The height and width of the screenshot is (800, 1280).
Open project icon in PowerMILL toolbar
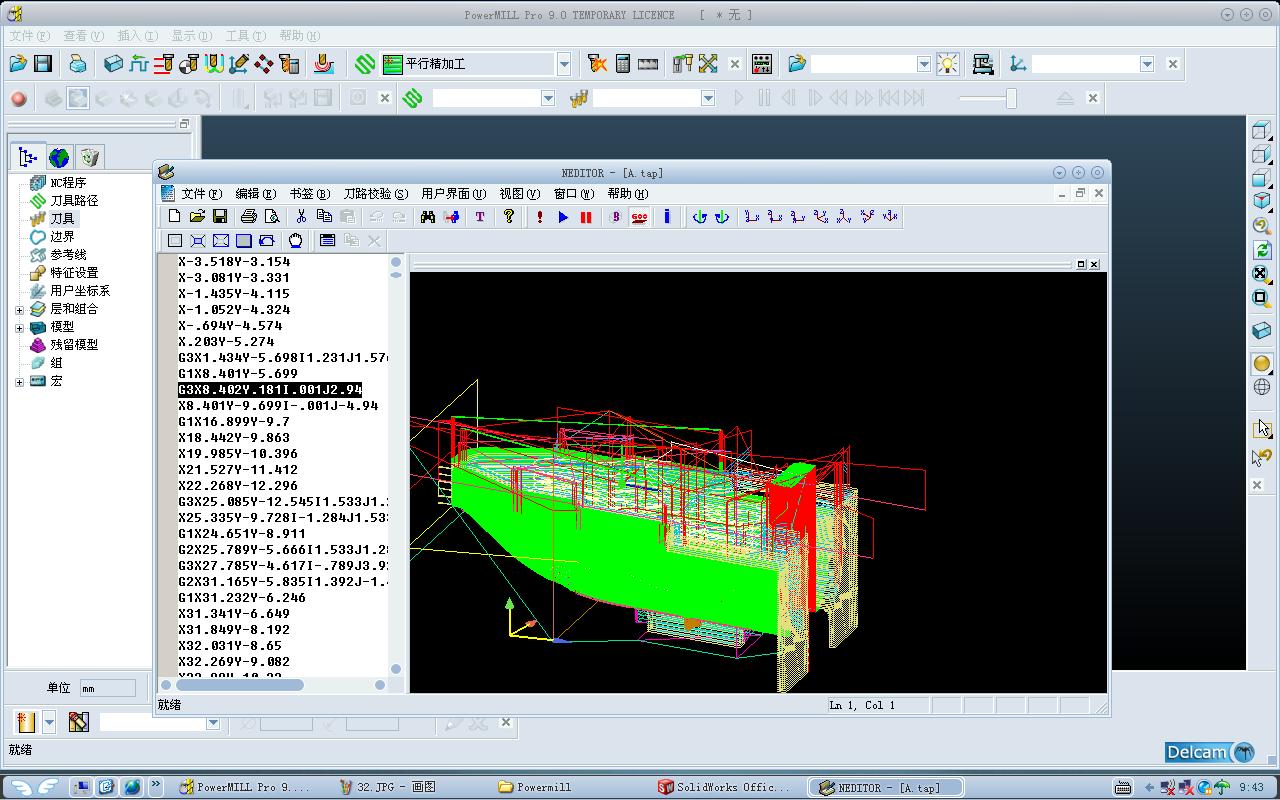(18, 64)
